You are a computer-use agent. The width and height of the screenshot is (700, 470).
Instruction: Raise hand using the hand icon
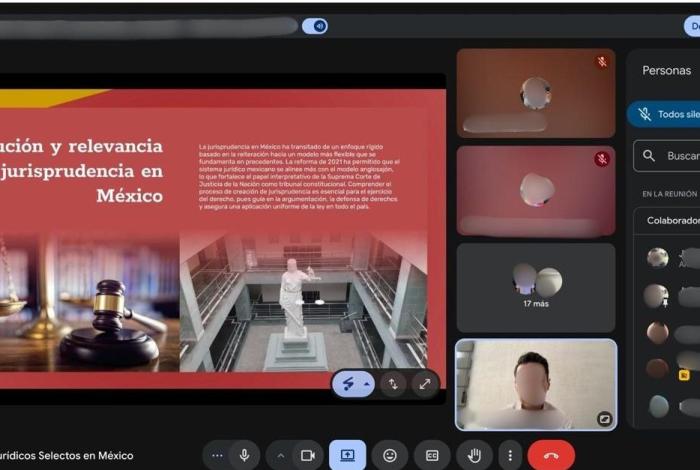point(474,455)
